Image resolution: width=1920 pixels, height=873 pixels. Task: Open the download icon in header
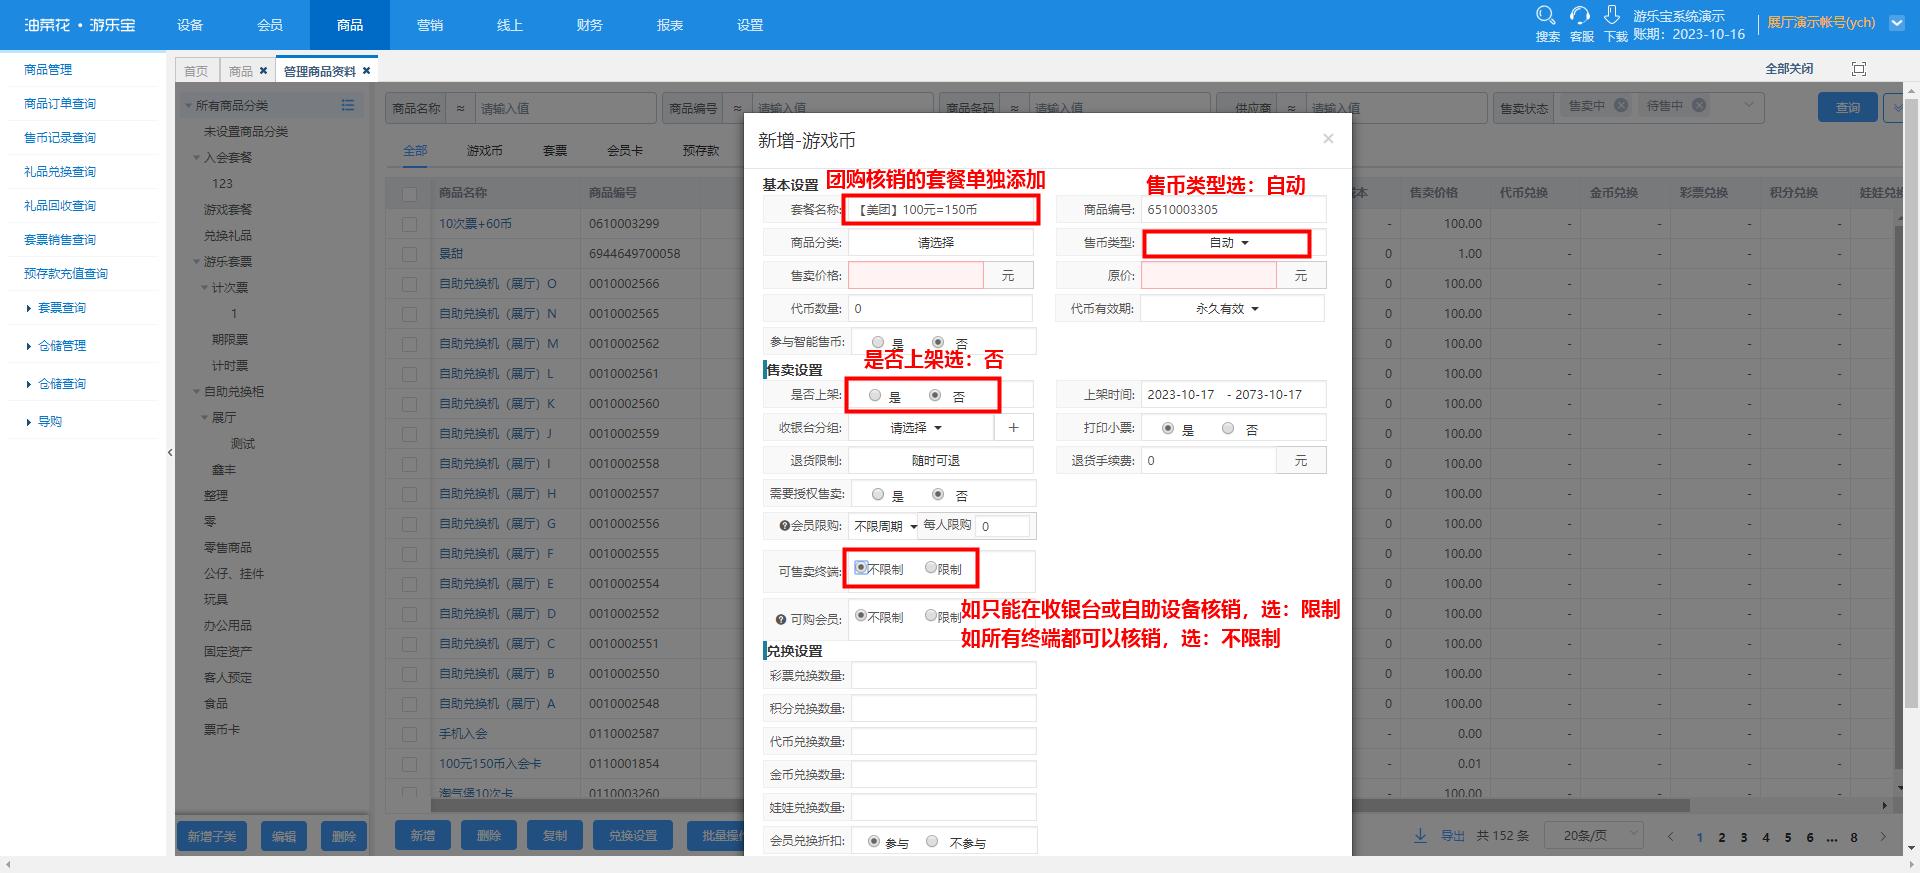click(1612, 15)
